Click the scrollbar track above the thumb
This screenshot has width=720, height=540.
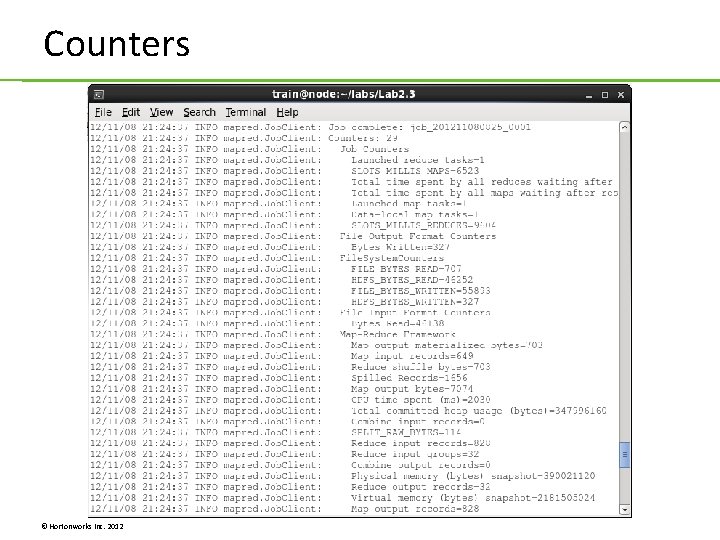coord(624,287)
